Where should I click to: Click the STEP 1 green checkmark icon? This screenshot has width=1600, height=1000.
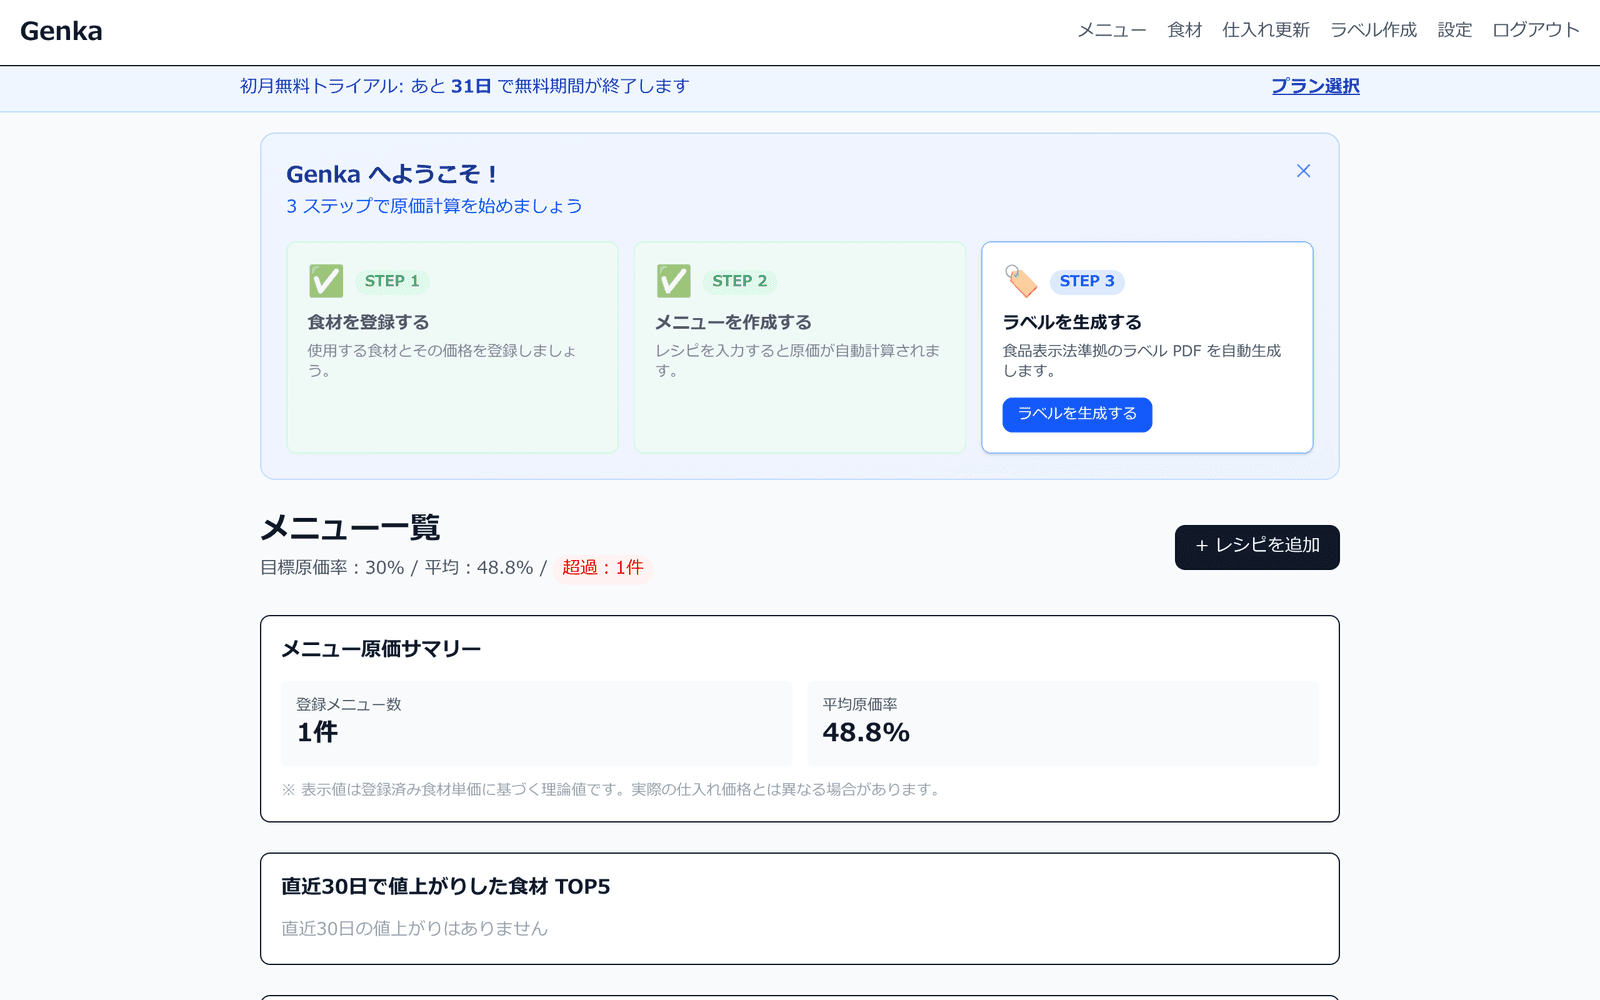[326, 281]
